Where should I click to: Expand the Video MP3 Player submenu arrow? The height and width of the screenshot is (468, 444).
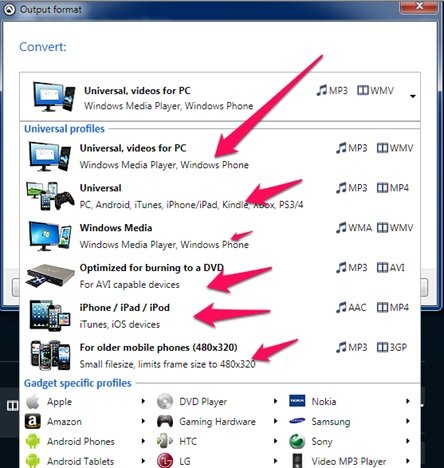click(x=407, y=461)
